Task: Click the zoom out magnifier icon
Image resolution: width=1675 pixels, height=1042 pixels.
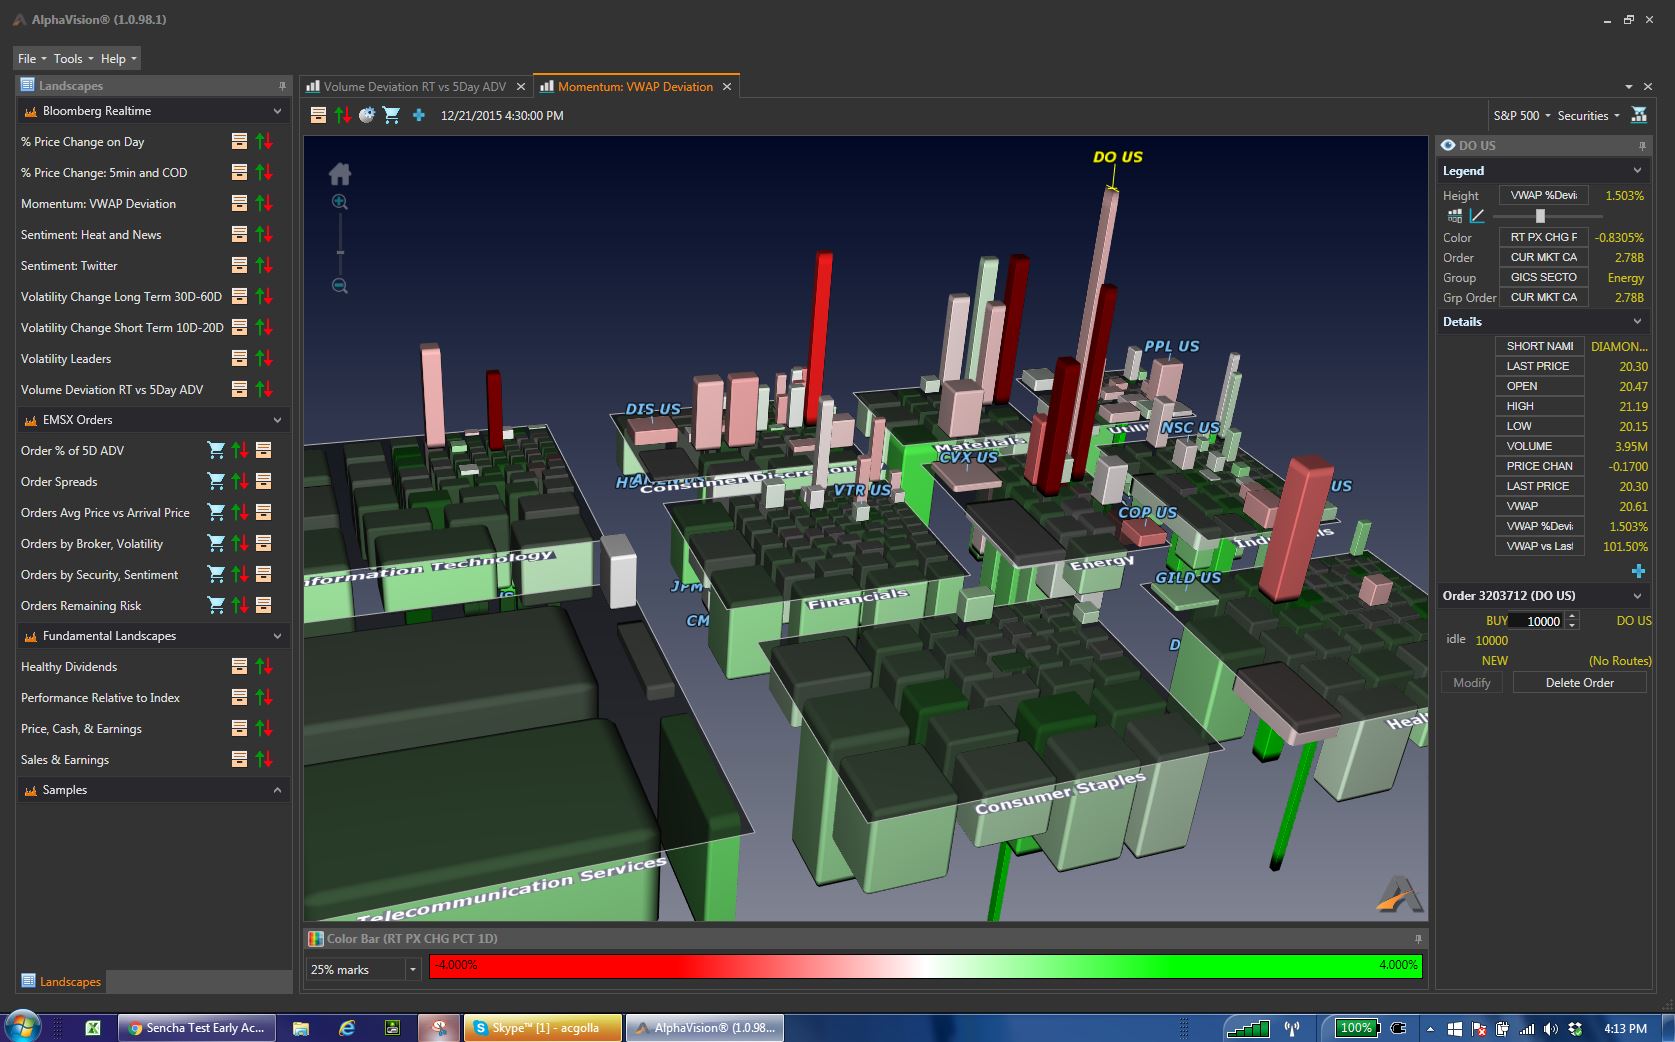Action: [340, 287]
